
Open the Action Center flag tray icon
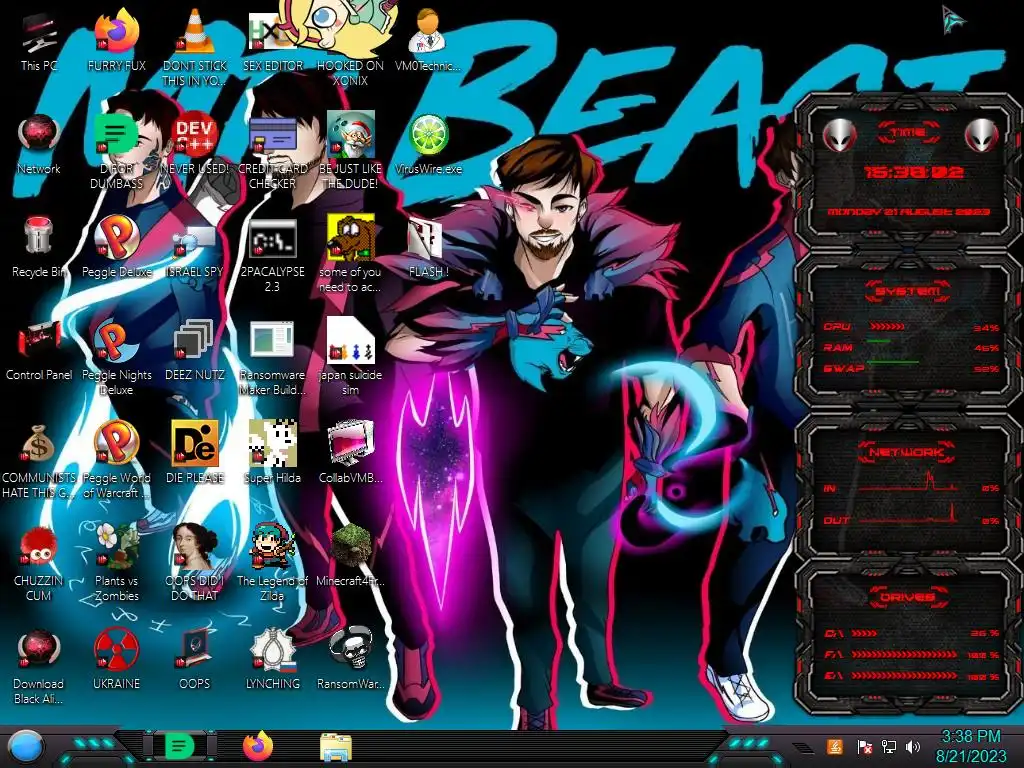click(864, 747)
